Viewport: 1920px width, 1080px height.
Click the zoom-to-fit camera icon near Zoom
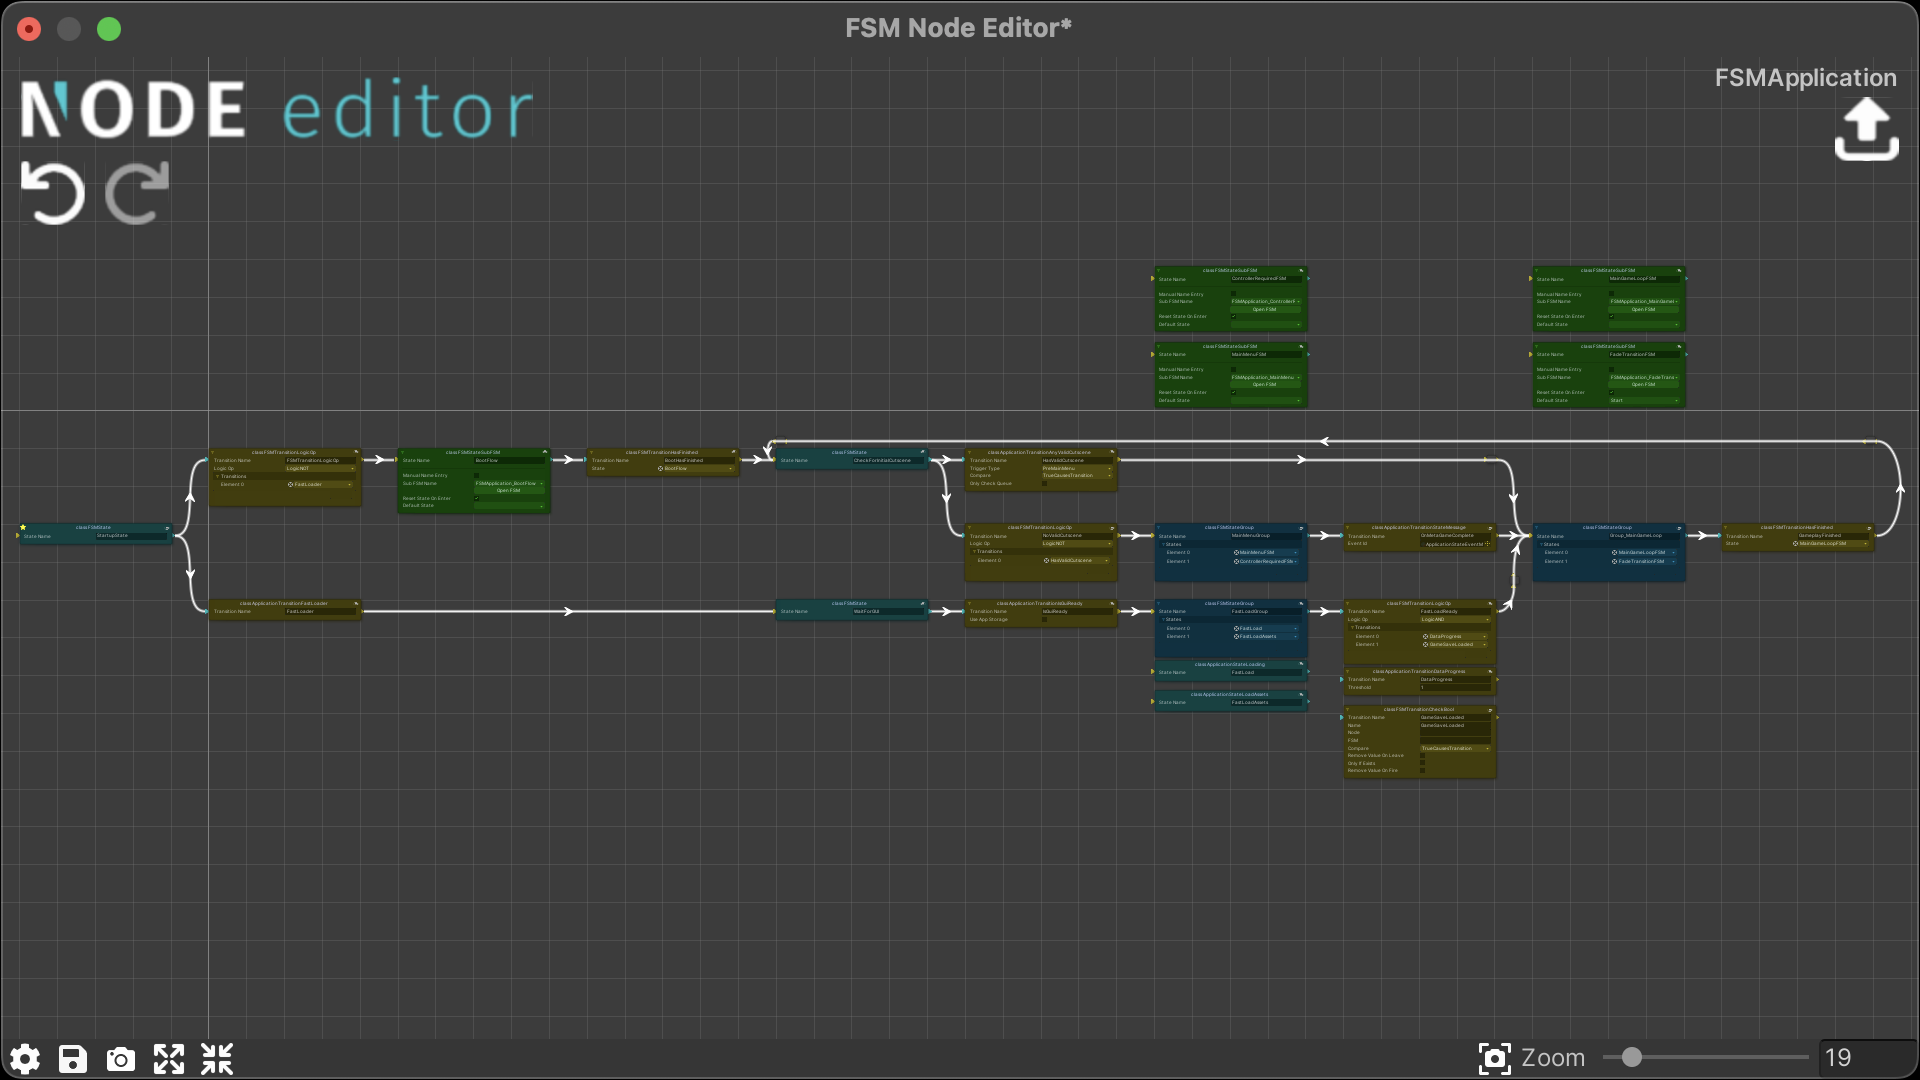coord(1495,1058)
